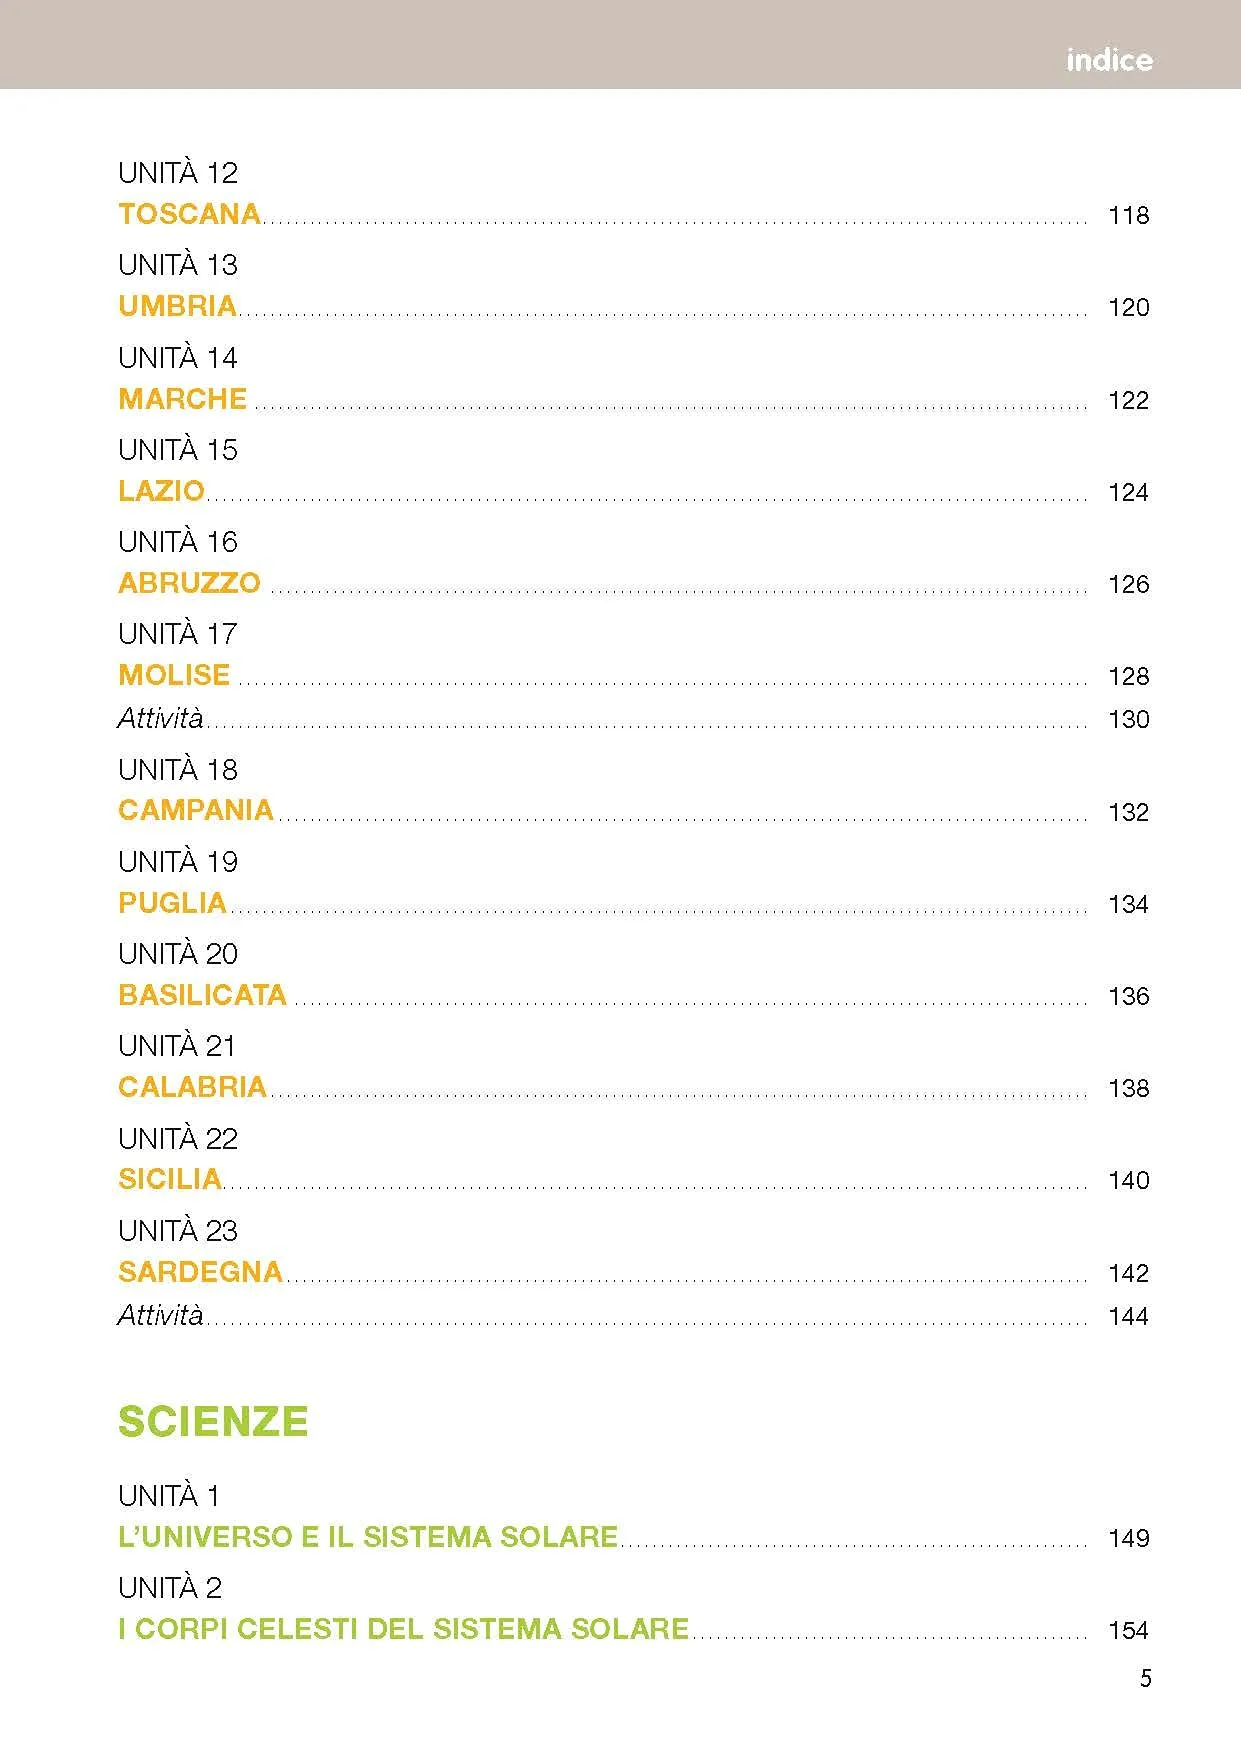Screen dimensions: 1241x1754
Task: Open the Attività entry for page 144
Action: click(x=160, y=1315)
